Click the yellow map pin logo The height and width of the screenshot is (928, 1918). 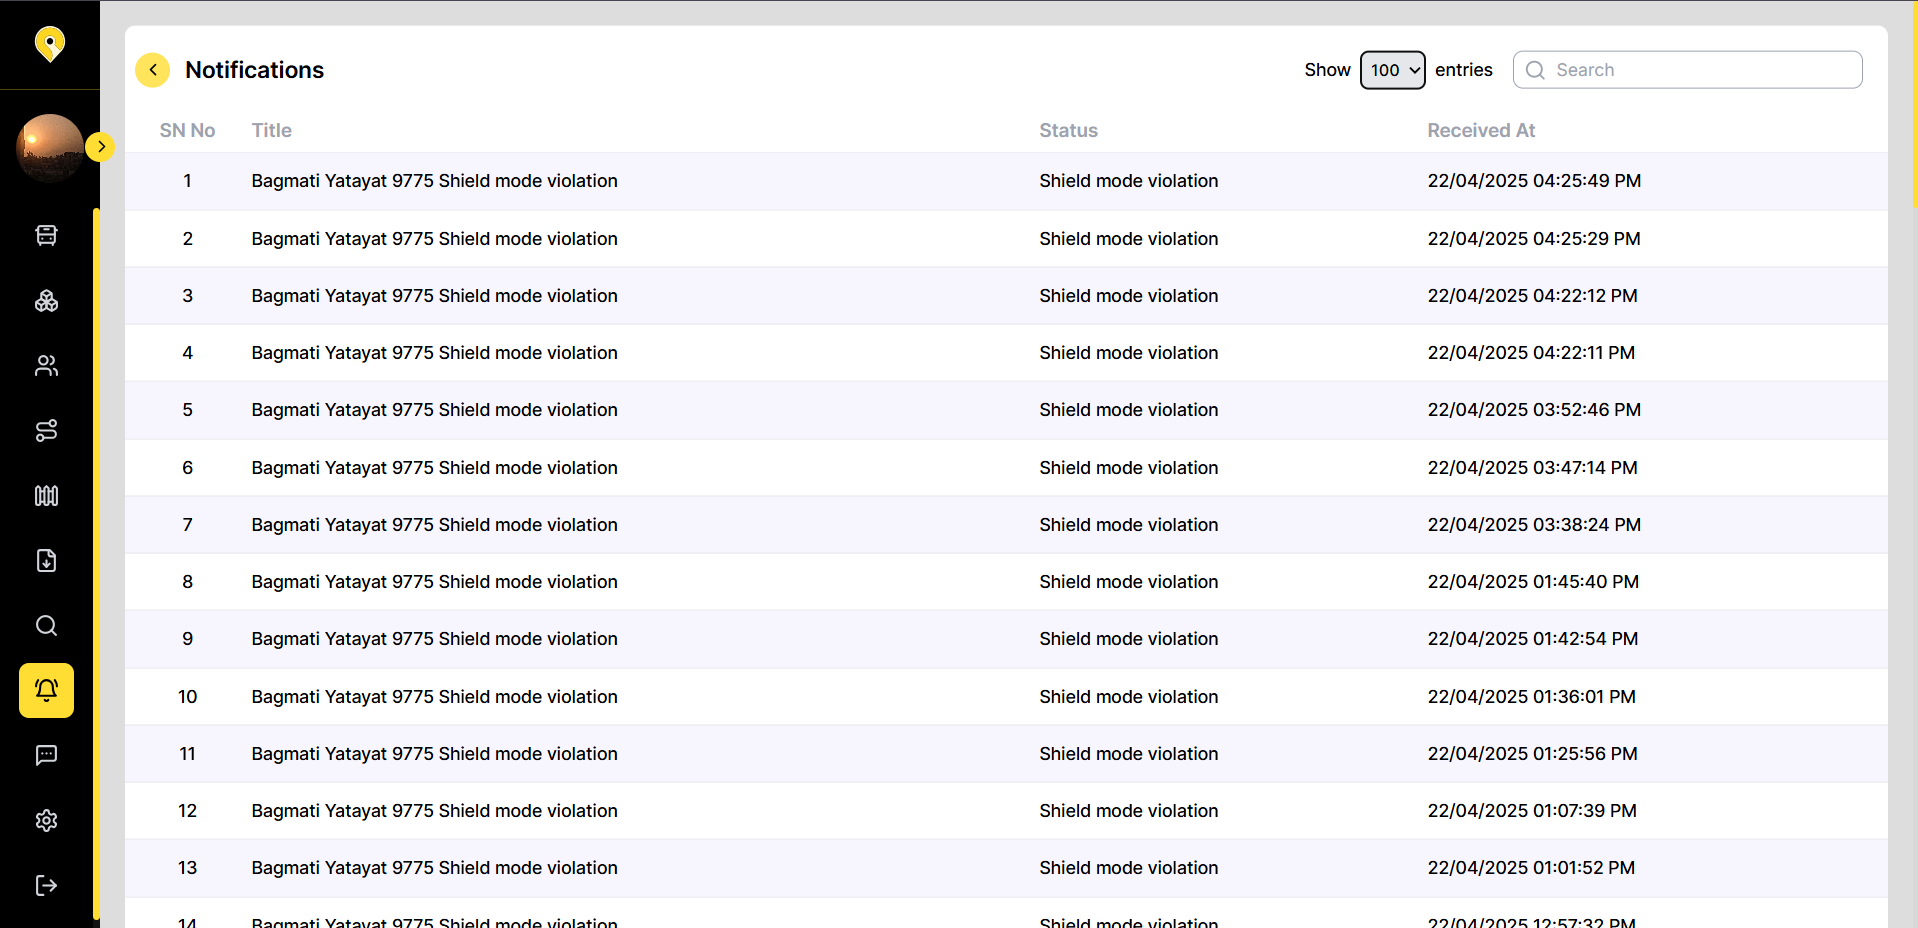(49, 44)
